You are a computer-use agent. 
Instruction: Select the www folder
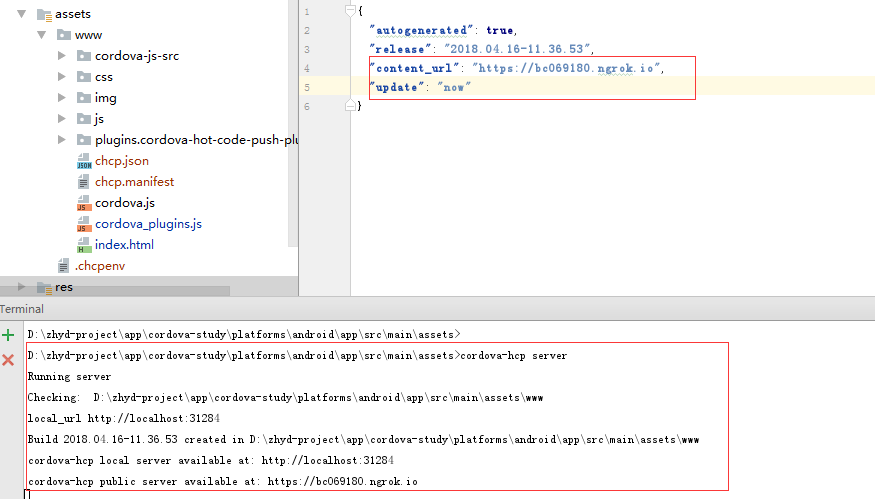[88, 35]
